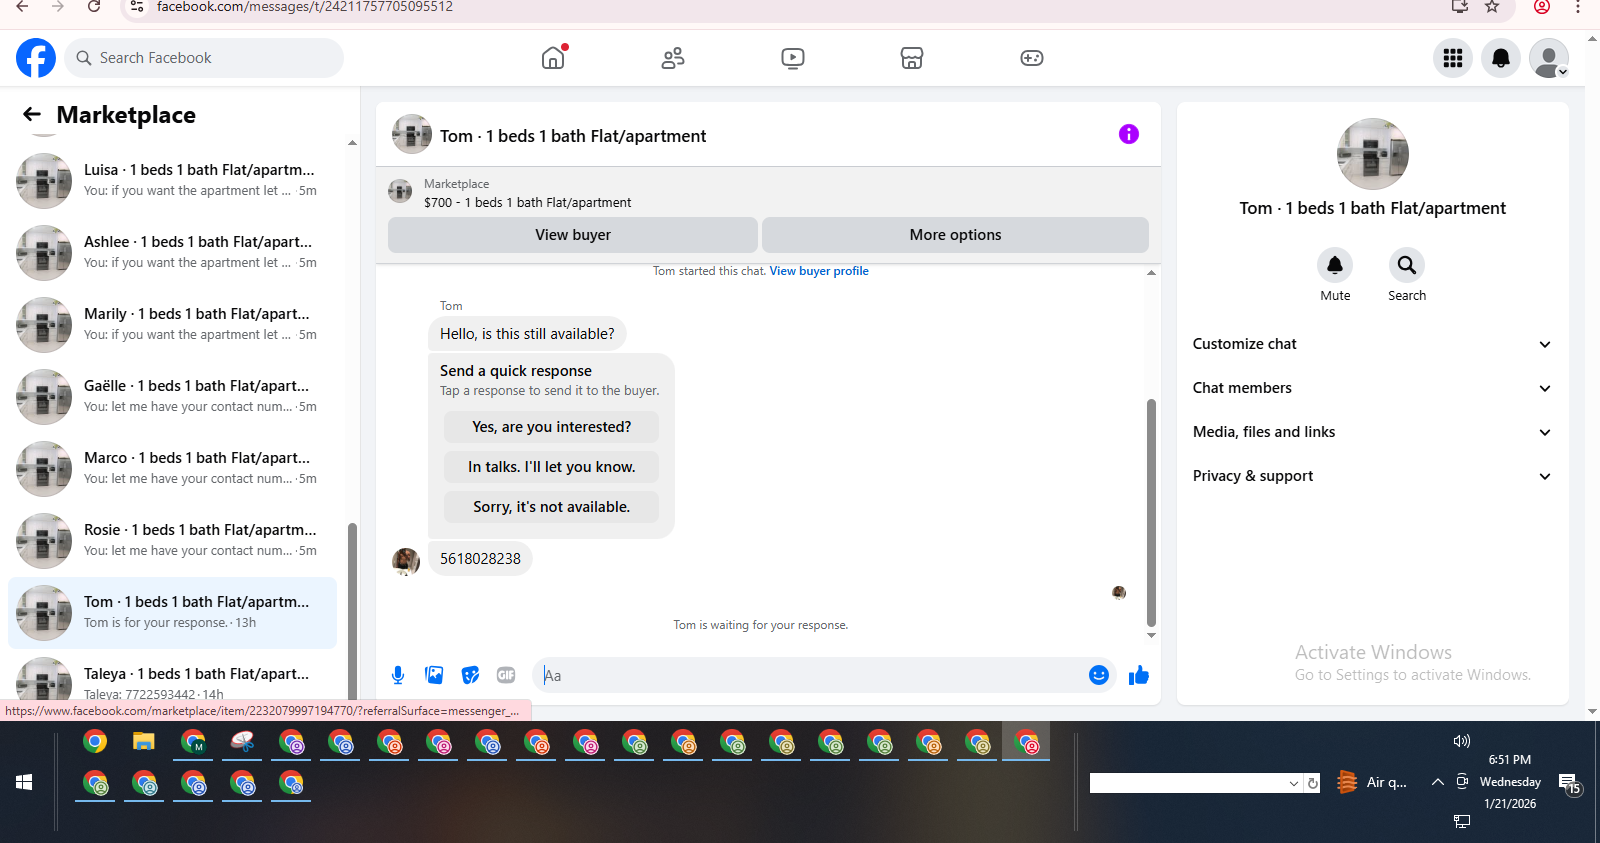Viewport: 1600px width, 843px height.
Task: Send quick reply In talks. I'll let you know.
Action: click(551, 467)
